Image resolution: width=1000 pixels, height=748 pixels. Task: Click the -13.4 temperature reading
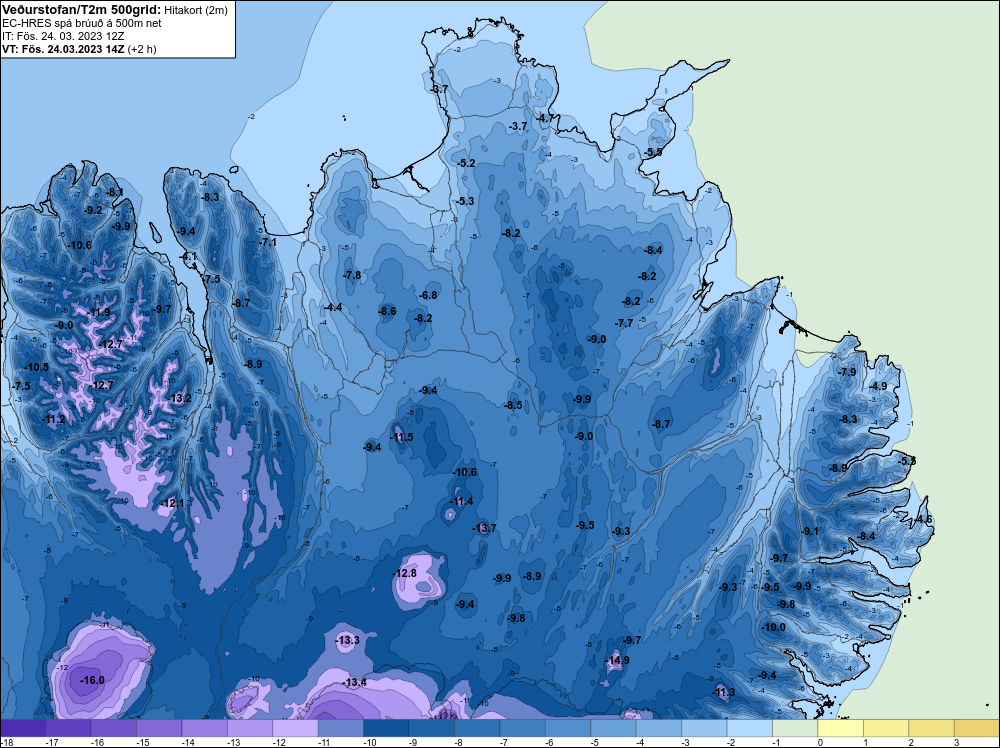coord(355,682)
